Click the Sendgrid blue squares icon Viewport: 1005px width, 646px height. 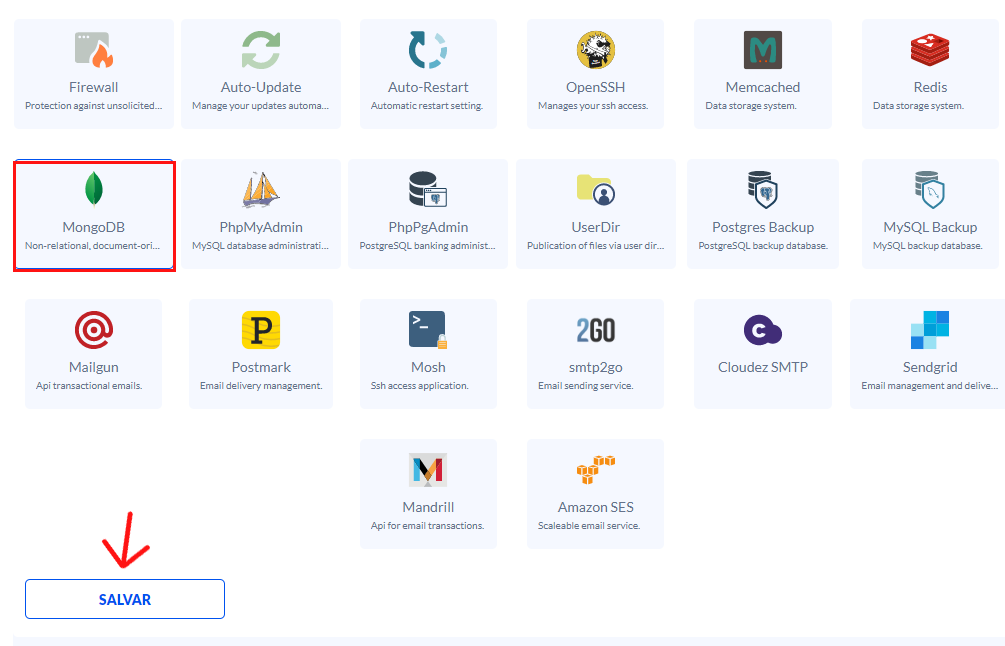click(930, 329)
